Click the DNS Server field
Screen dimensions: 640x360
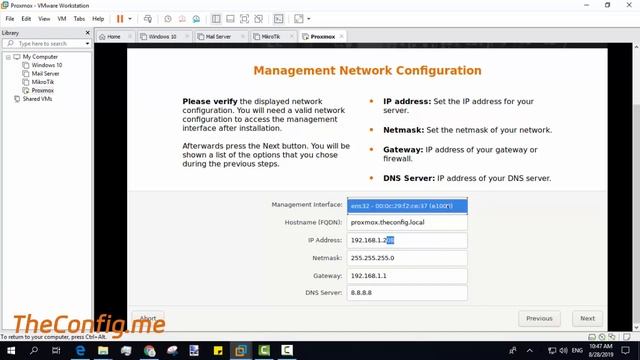pyautogui.click(x=407, y=293)
